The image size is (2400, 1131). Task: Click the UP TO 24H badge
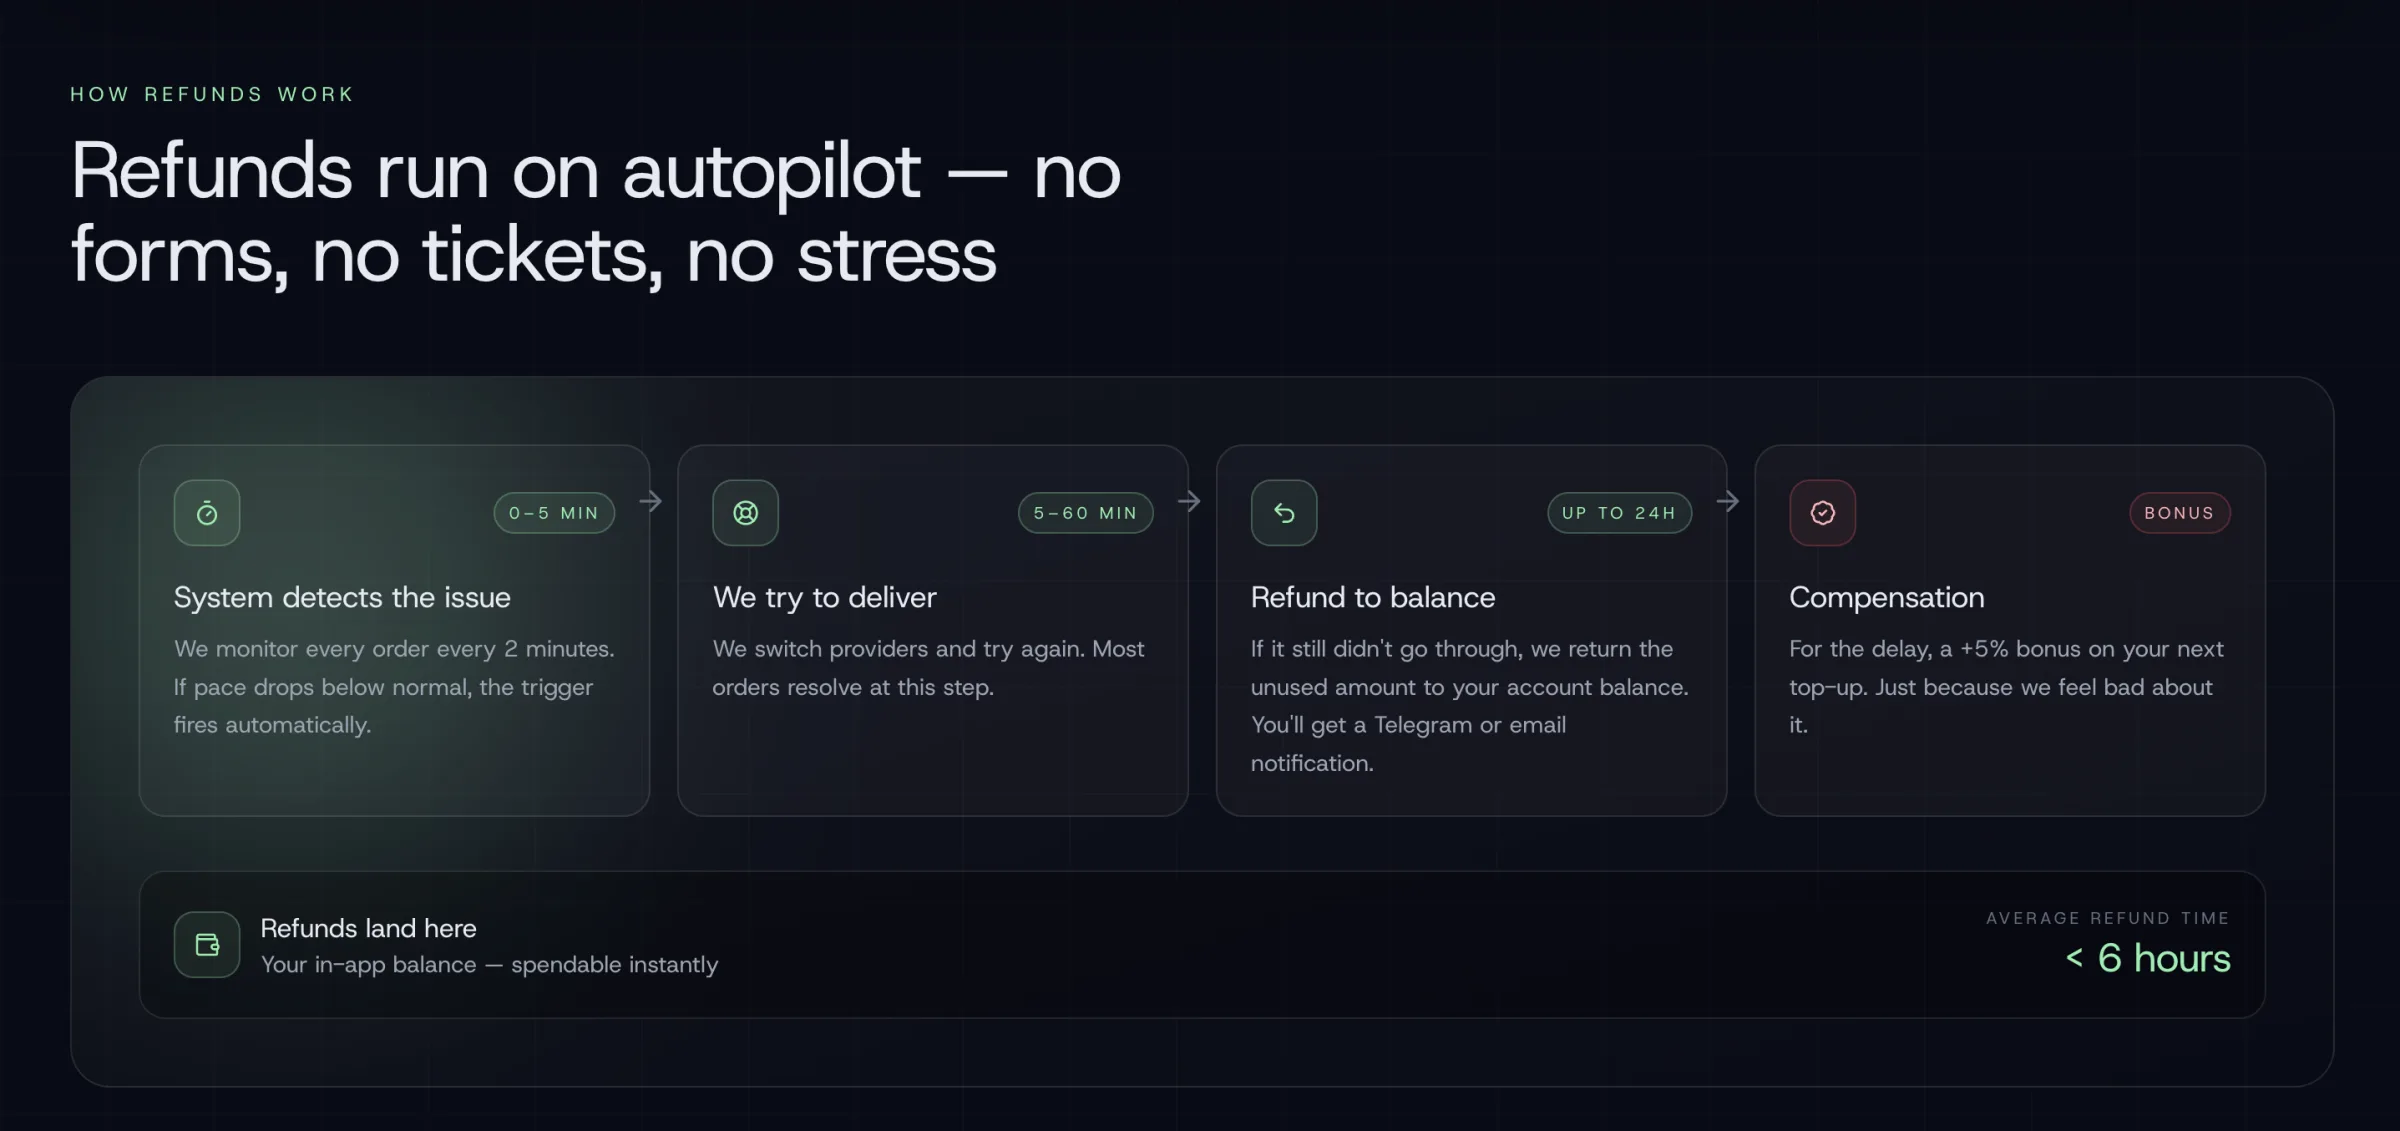[x=1619, y=513]
